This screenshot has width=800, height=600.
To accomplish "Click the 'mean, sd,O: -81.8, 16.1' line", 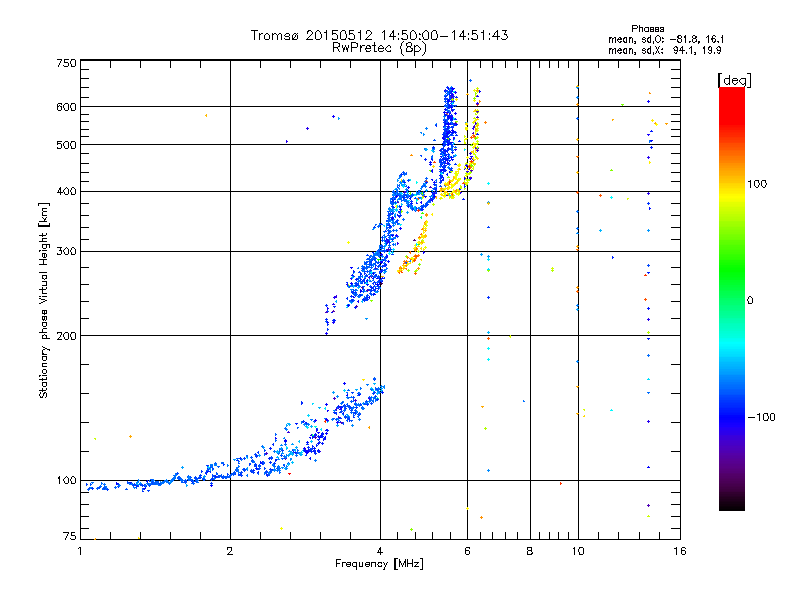I will [x=666, y=39].
